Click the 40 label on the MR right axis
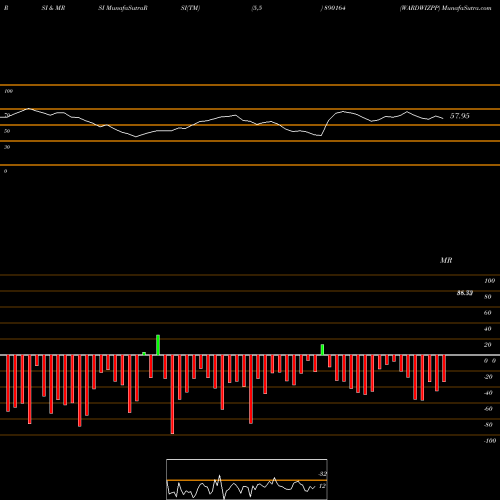Viewport: 500px width, 500px height. point(488,329)
